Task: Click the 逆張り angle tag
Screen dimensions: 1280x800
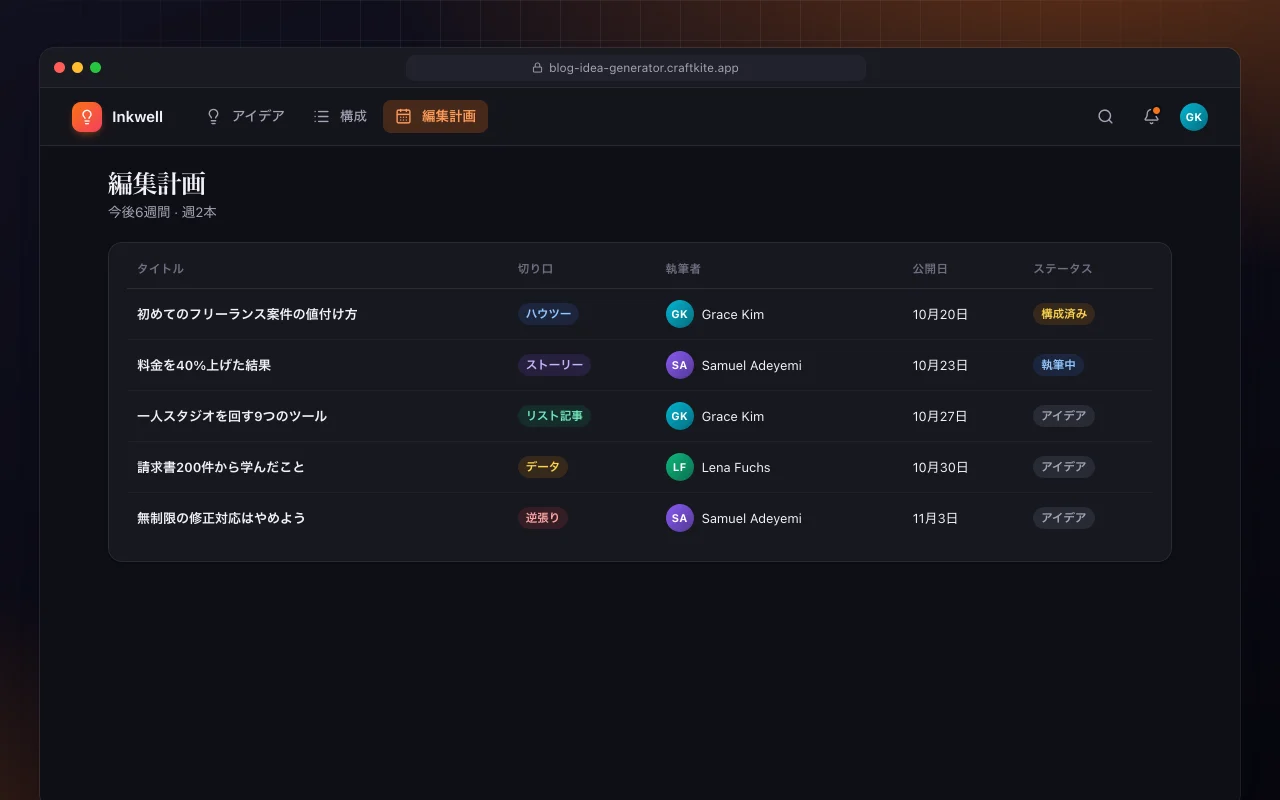Action: [543, 518]
